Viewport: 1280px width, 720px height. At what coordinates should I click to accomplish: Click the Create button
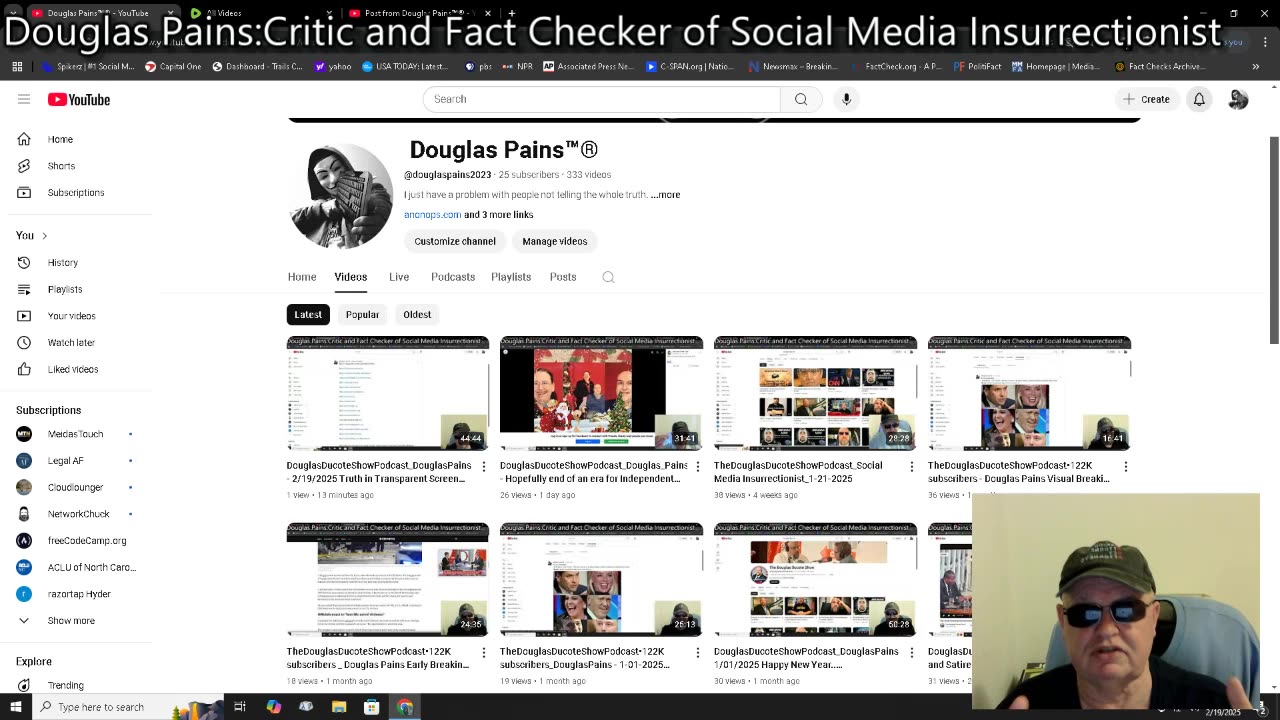click(x=1146, y=99)
